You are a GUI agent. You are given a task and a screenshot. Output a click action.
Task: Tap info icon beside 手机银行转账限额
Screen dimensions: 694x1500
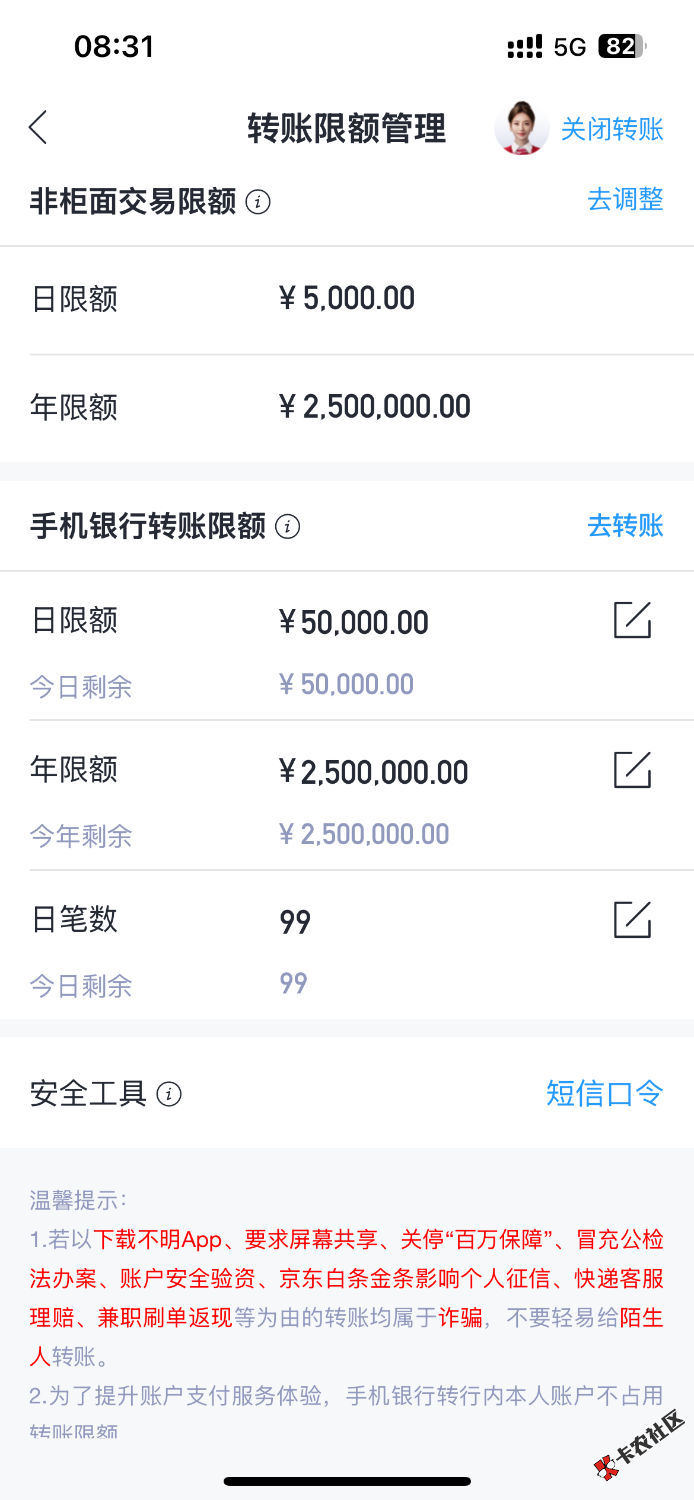pos(287,526)
